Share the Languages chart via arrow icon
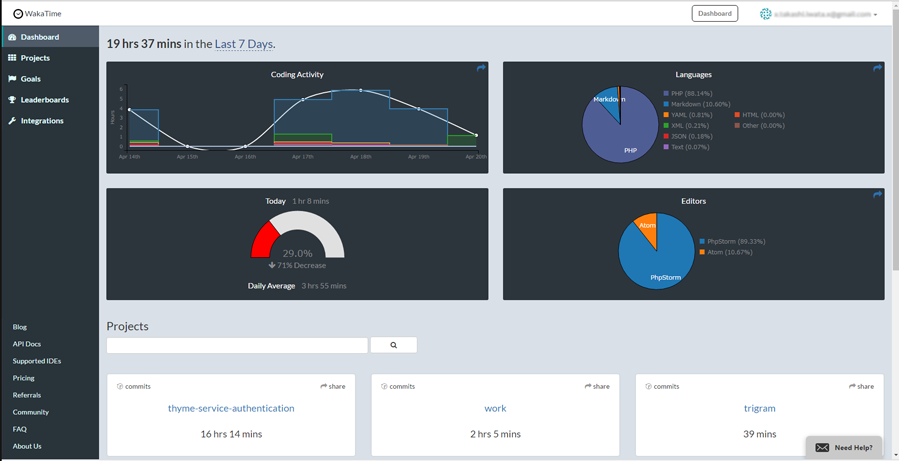This screenshot has width=899, height=461. (x=877, y=68)
